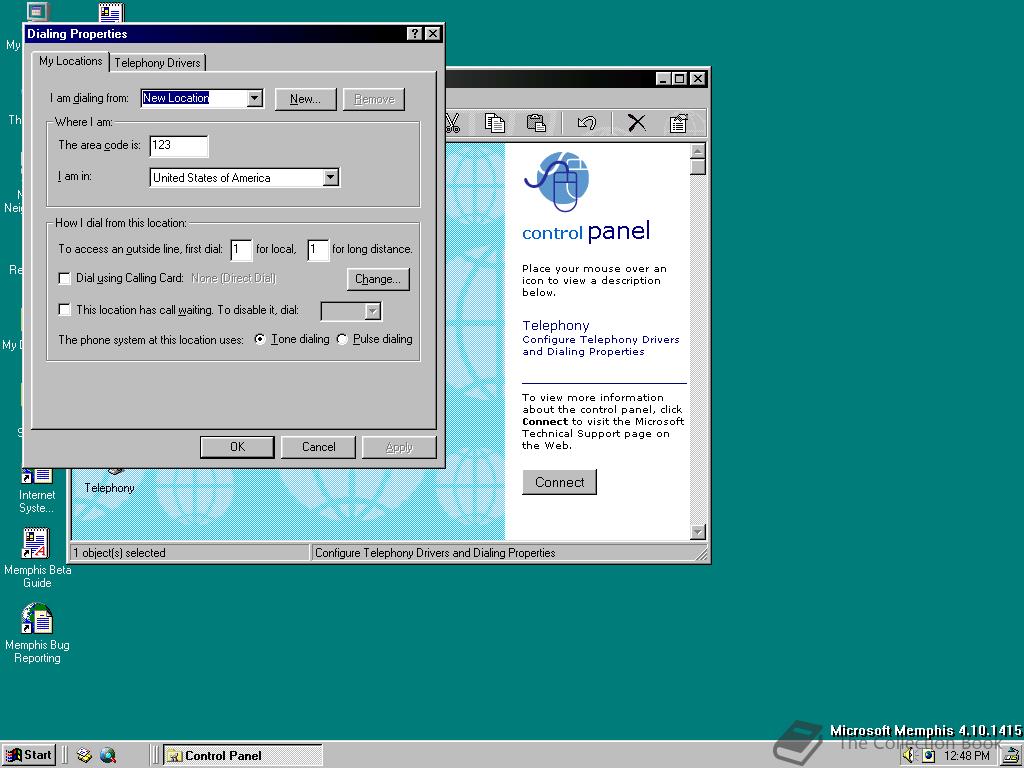Click the Control Panel taskbar button

(x=243, y=756)
